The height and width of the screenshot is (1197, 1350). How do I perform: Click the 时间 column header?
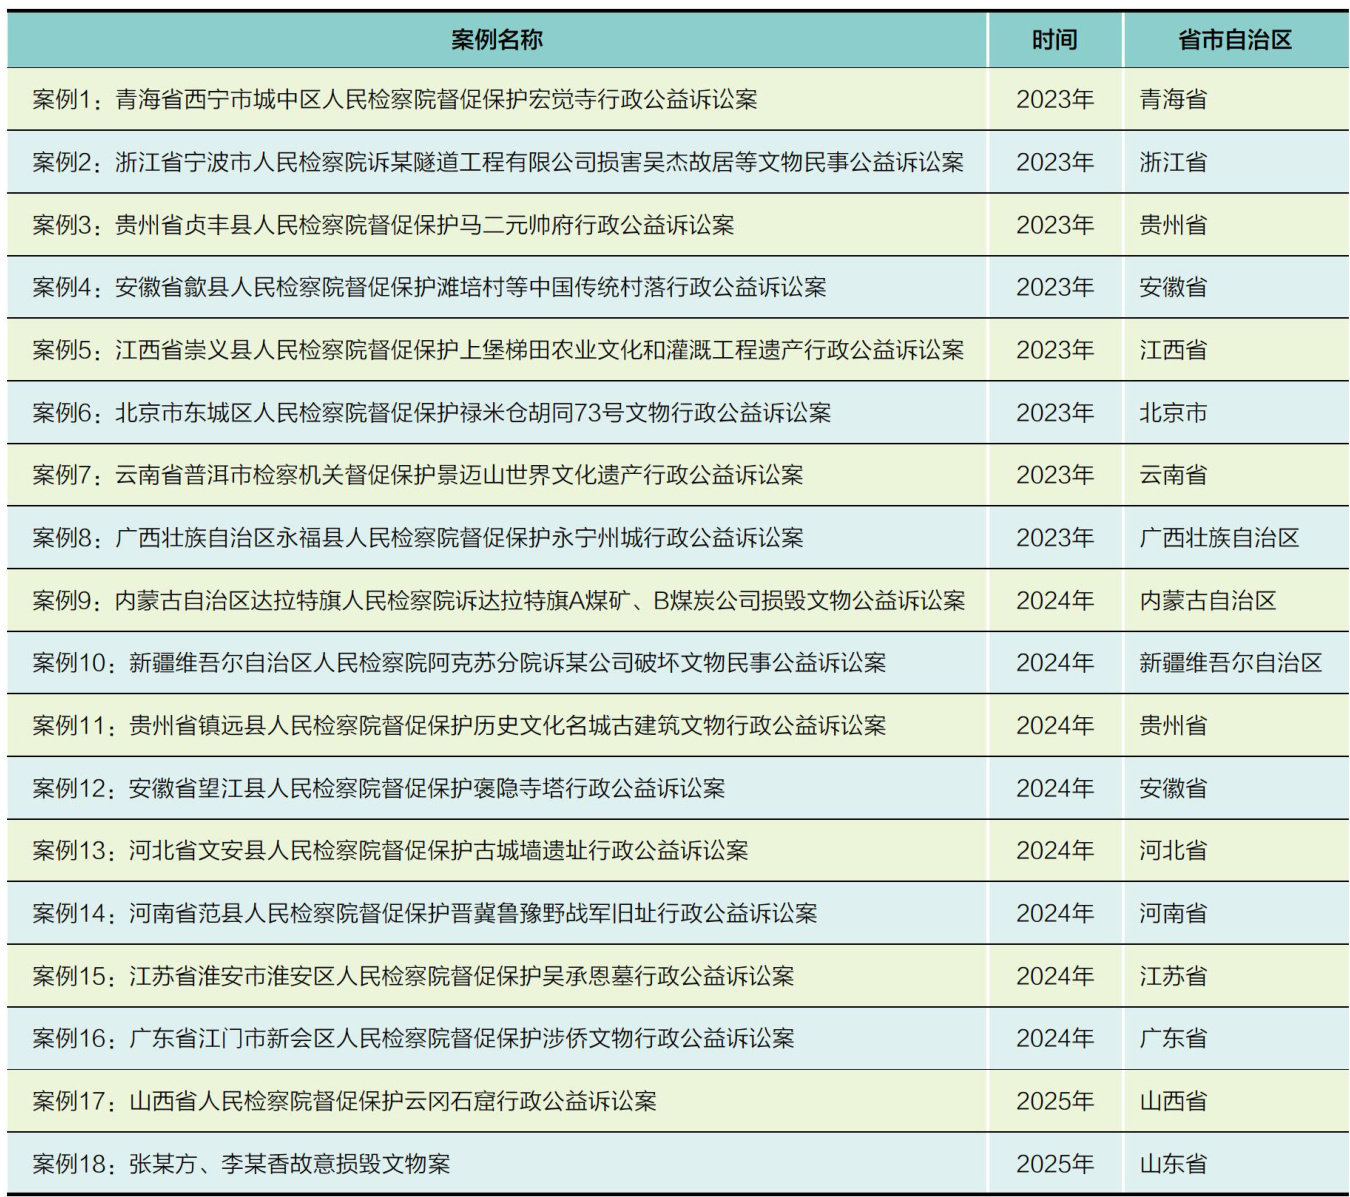[x=1054, y=40]
